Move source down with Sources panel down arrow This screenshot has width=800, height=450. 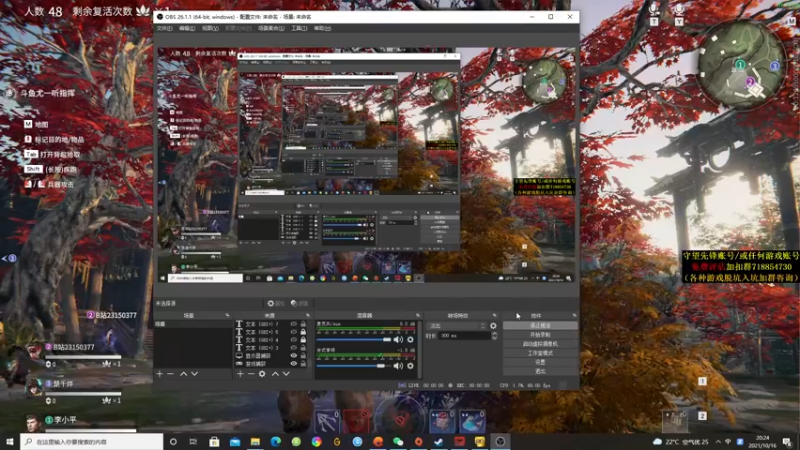pos(286,374)
